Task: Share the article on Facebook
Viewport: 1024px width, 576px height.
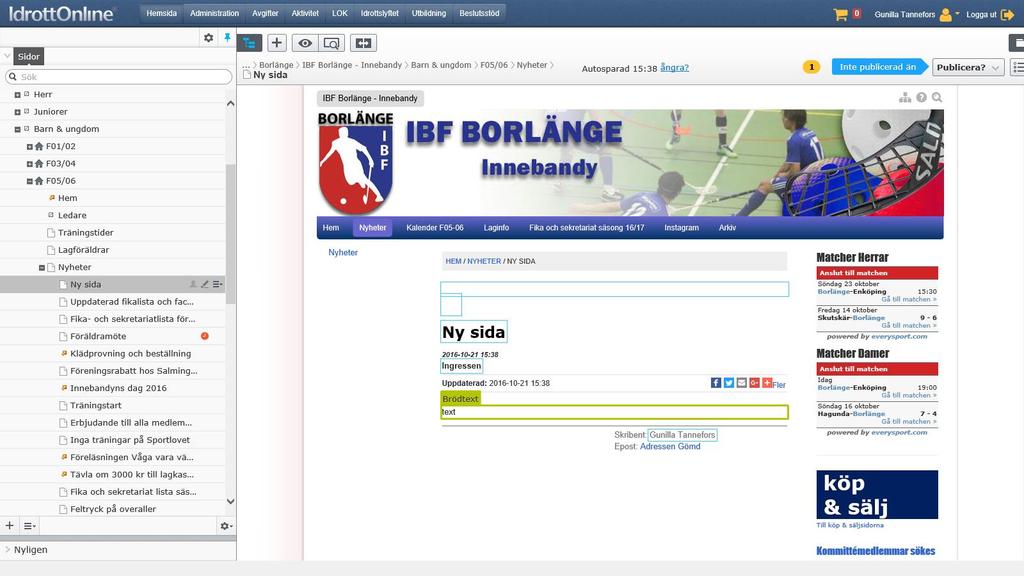Action: [x=716, y=383]
